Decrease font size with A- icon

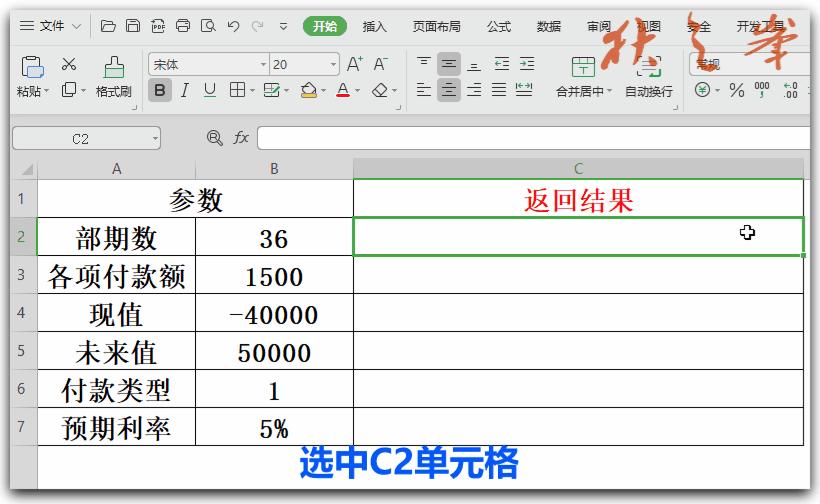coord(380,64)
